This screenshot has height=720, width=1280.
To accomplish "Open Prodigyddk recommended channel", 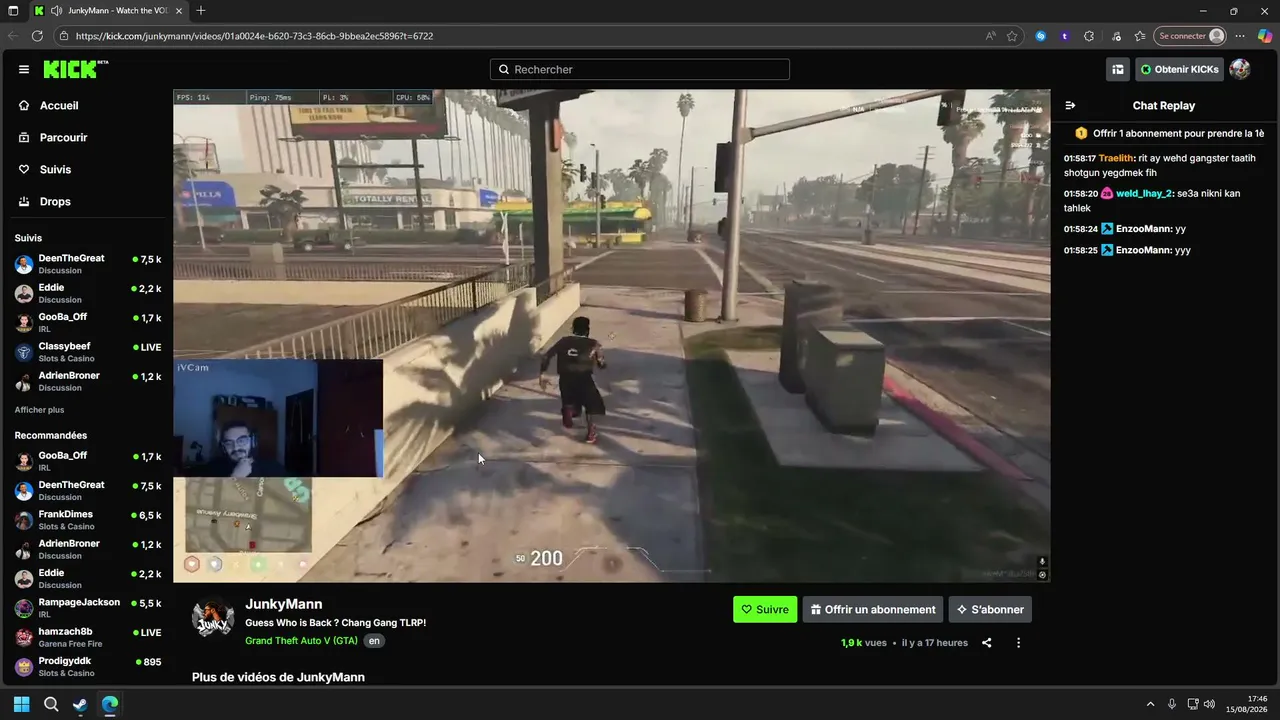I will [x=88, y=666].
